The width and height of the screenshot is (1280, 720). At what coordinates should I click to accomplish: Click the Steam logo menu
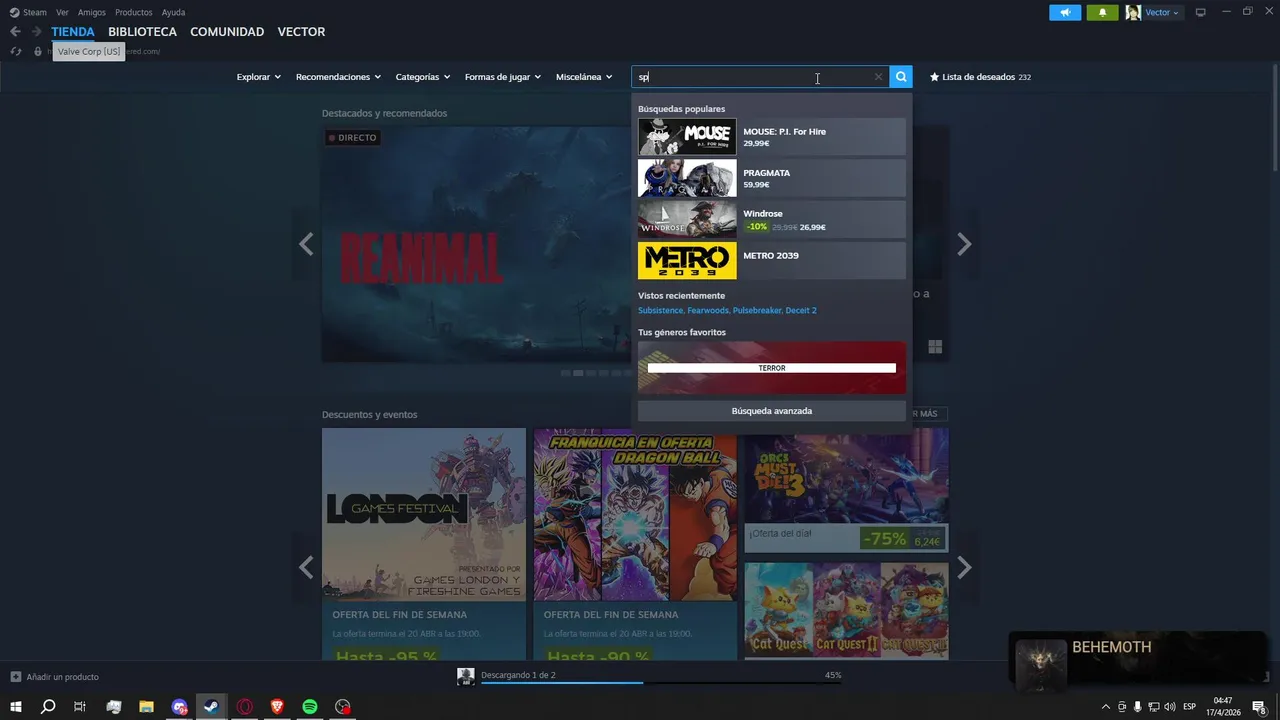point(28,12)
